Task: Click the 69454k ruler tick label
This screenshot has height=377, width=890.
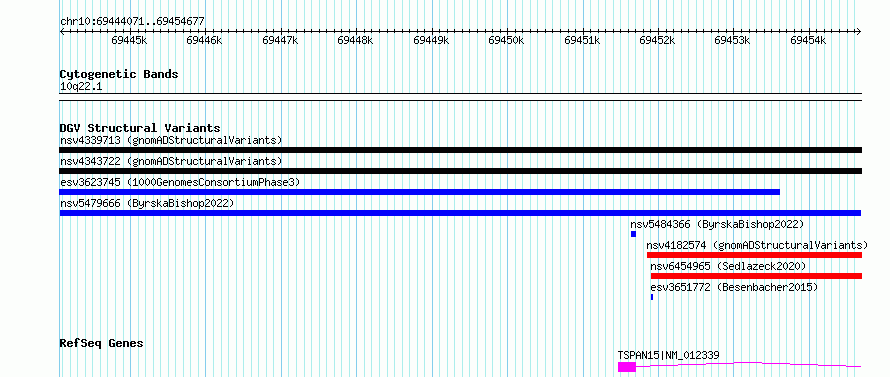Action: coord(808,40)
